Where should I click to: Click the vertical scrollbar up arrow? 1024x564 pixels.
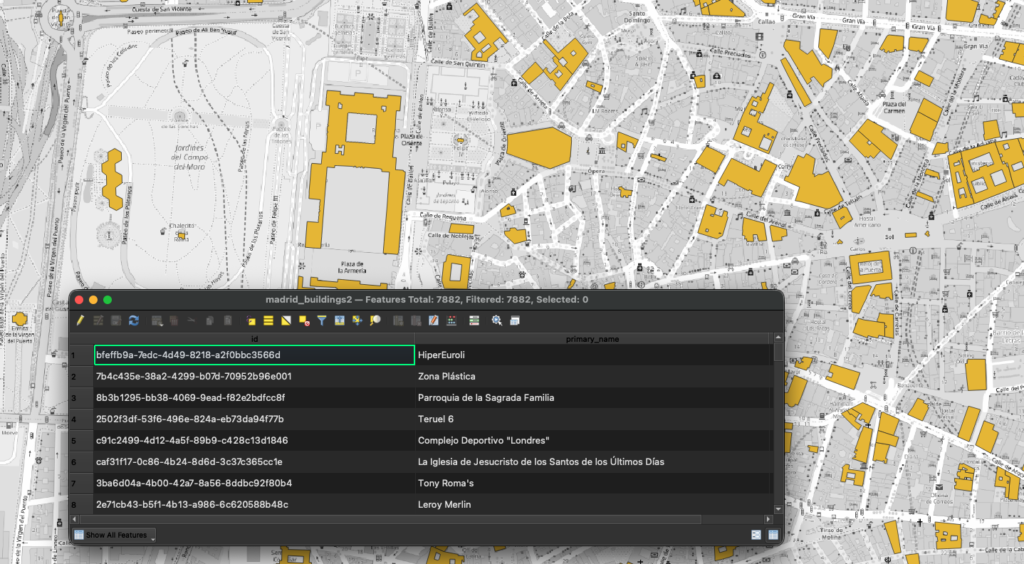(778, 337)
